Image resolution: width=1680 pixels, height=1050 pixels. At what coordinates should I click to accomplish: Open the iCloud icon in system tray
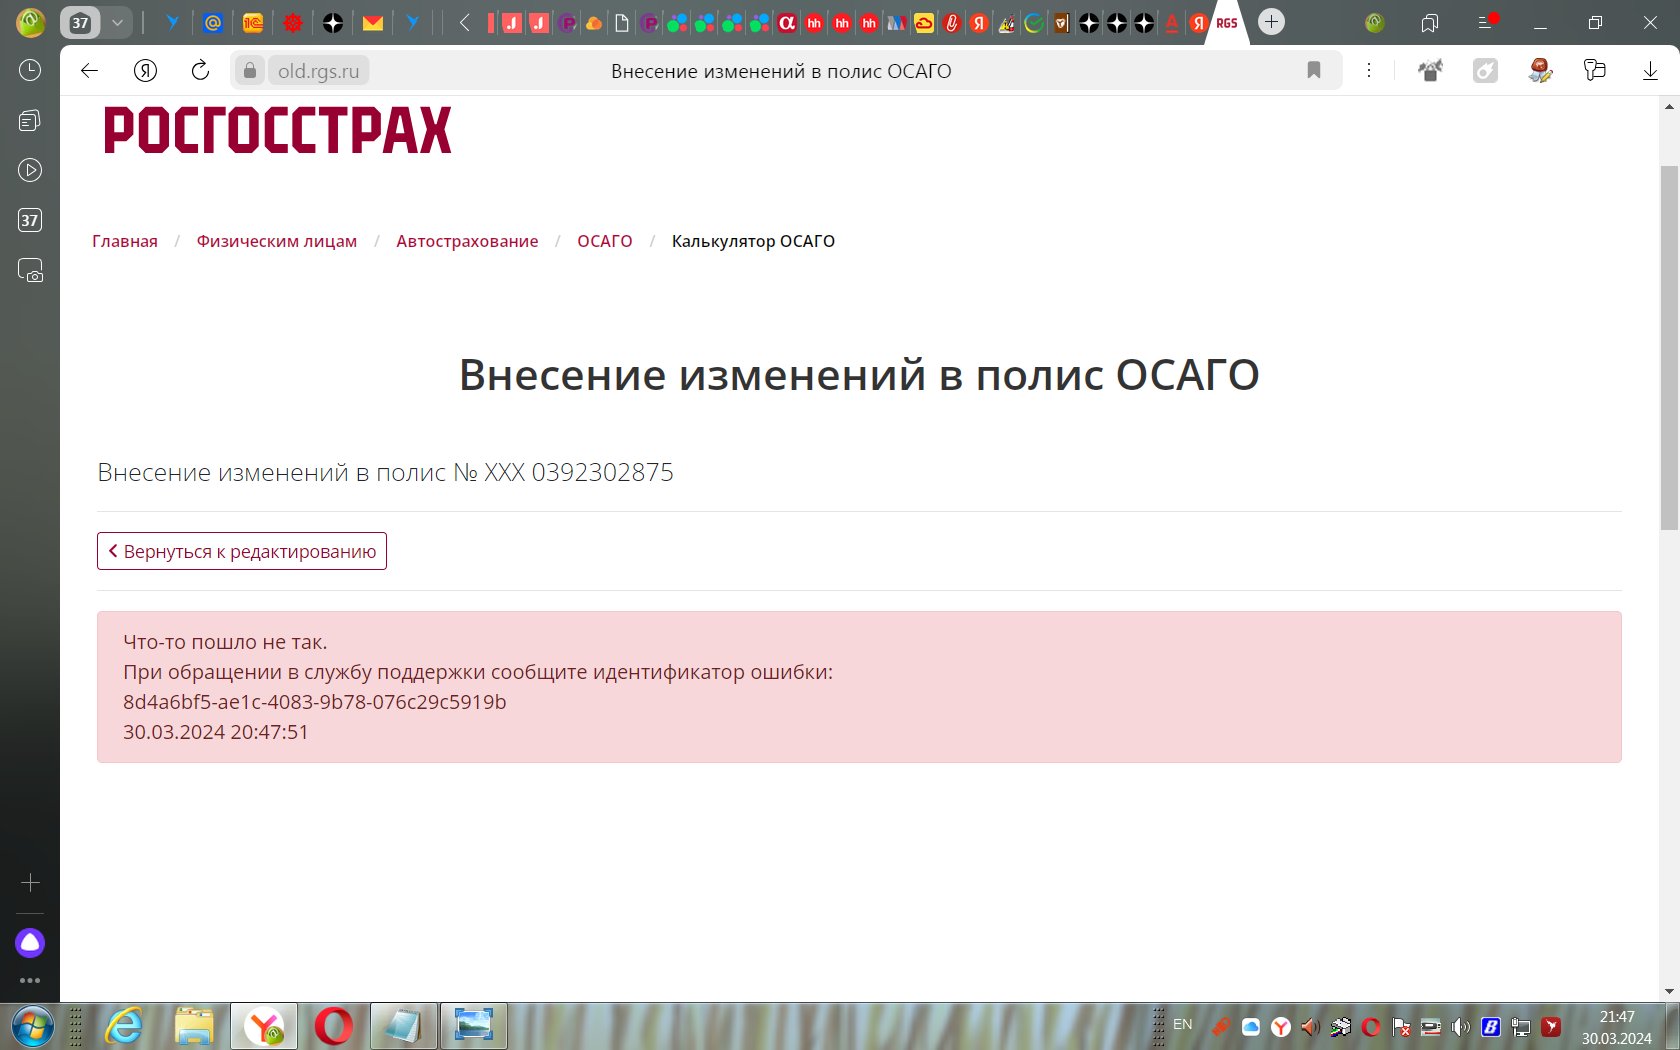pos(1251,1027)
